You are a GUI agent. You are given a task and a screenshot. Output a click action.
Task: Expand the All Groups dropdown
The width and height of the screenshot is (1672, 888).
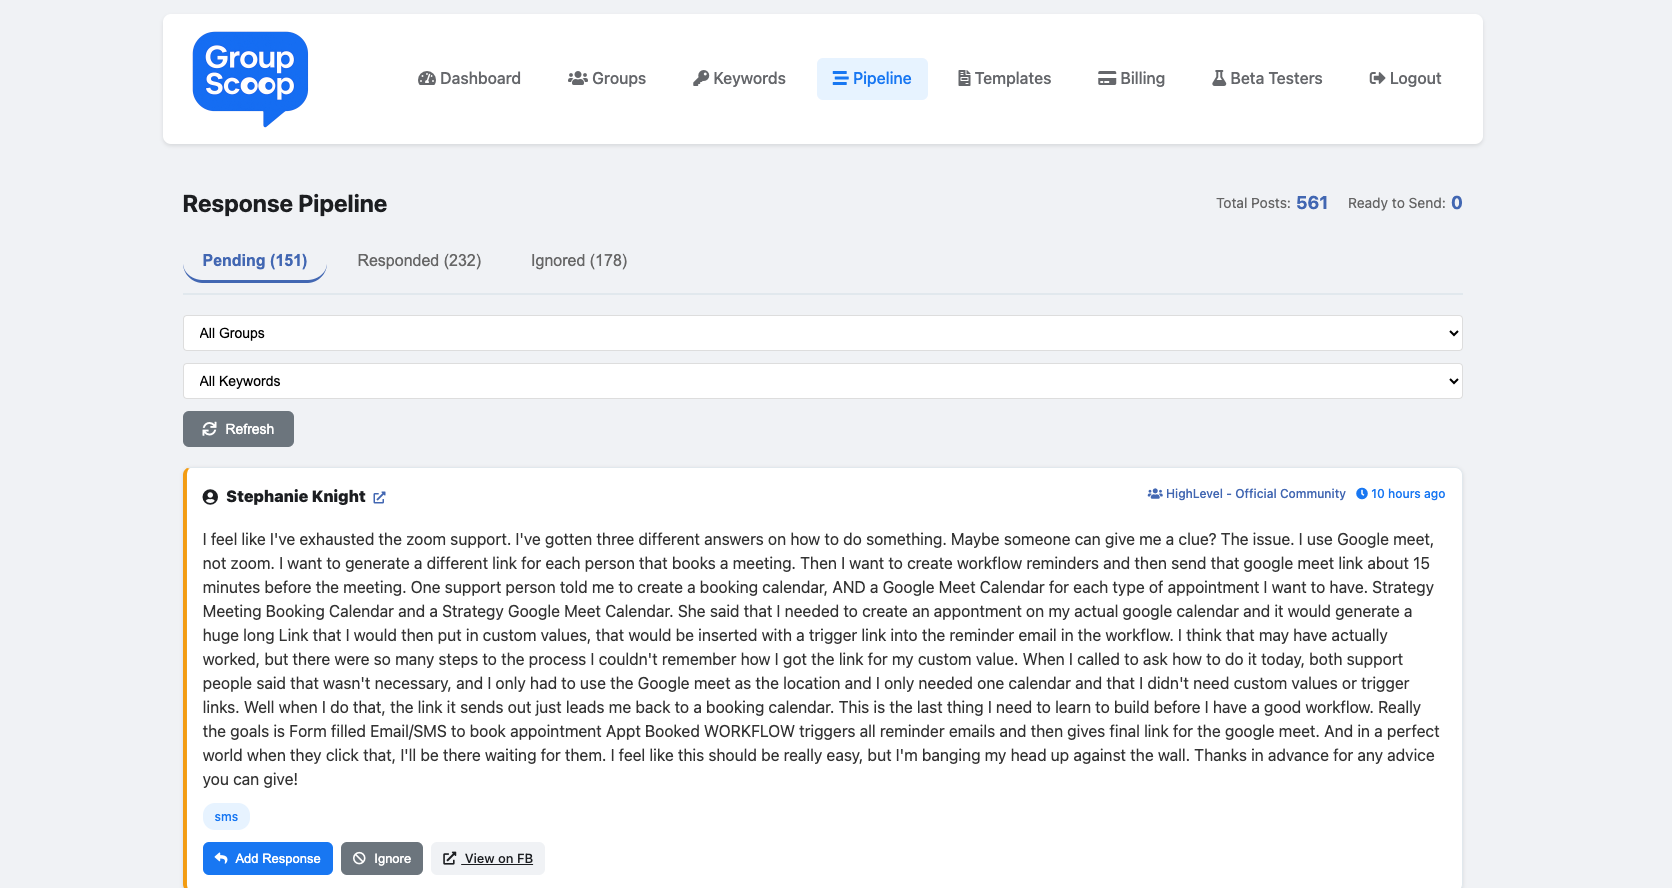point(822,333)
